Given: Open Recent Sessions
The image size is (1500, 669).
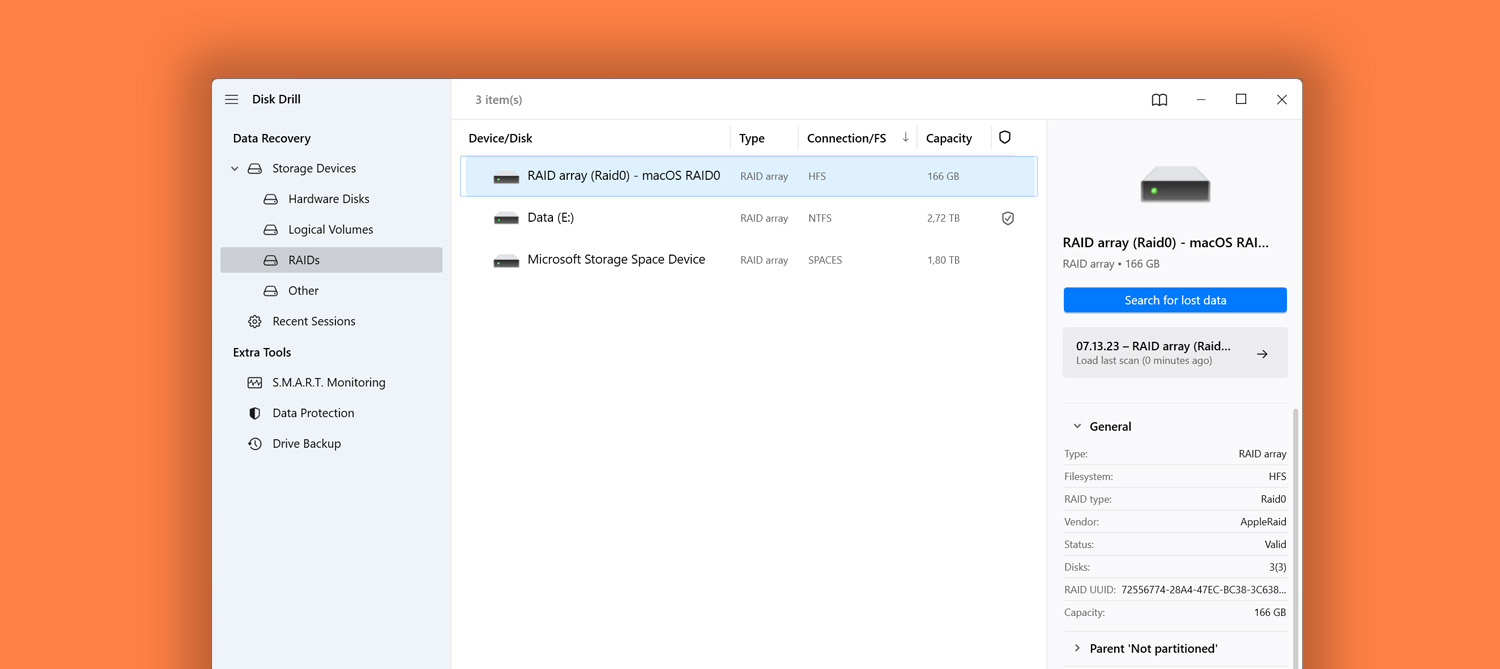Looking at the screenshot, I should 313,321.
